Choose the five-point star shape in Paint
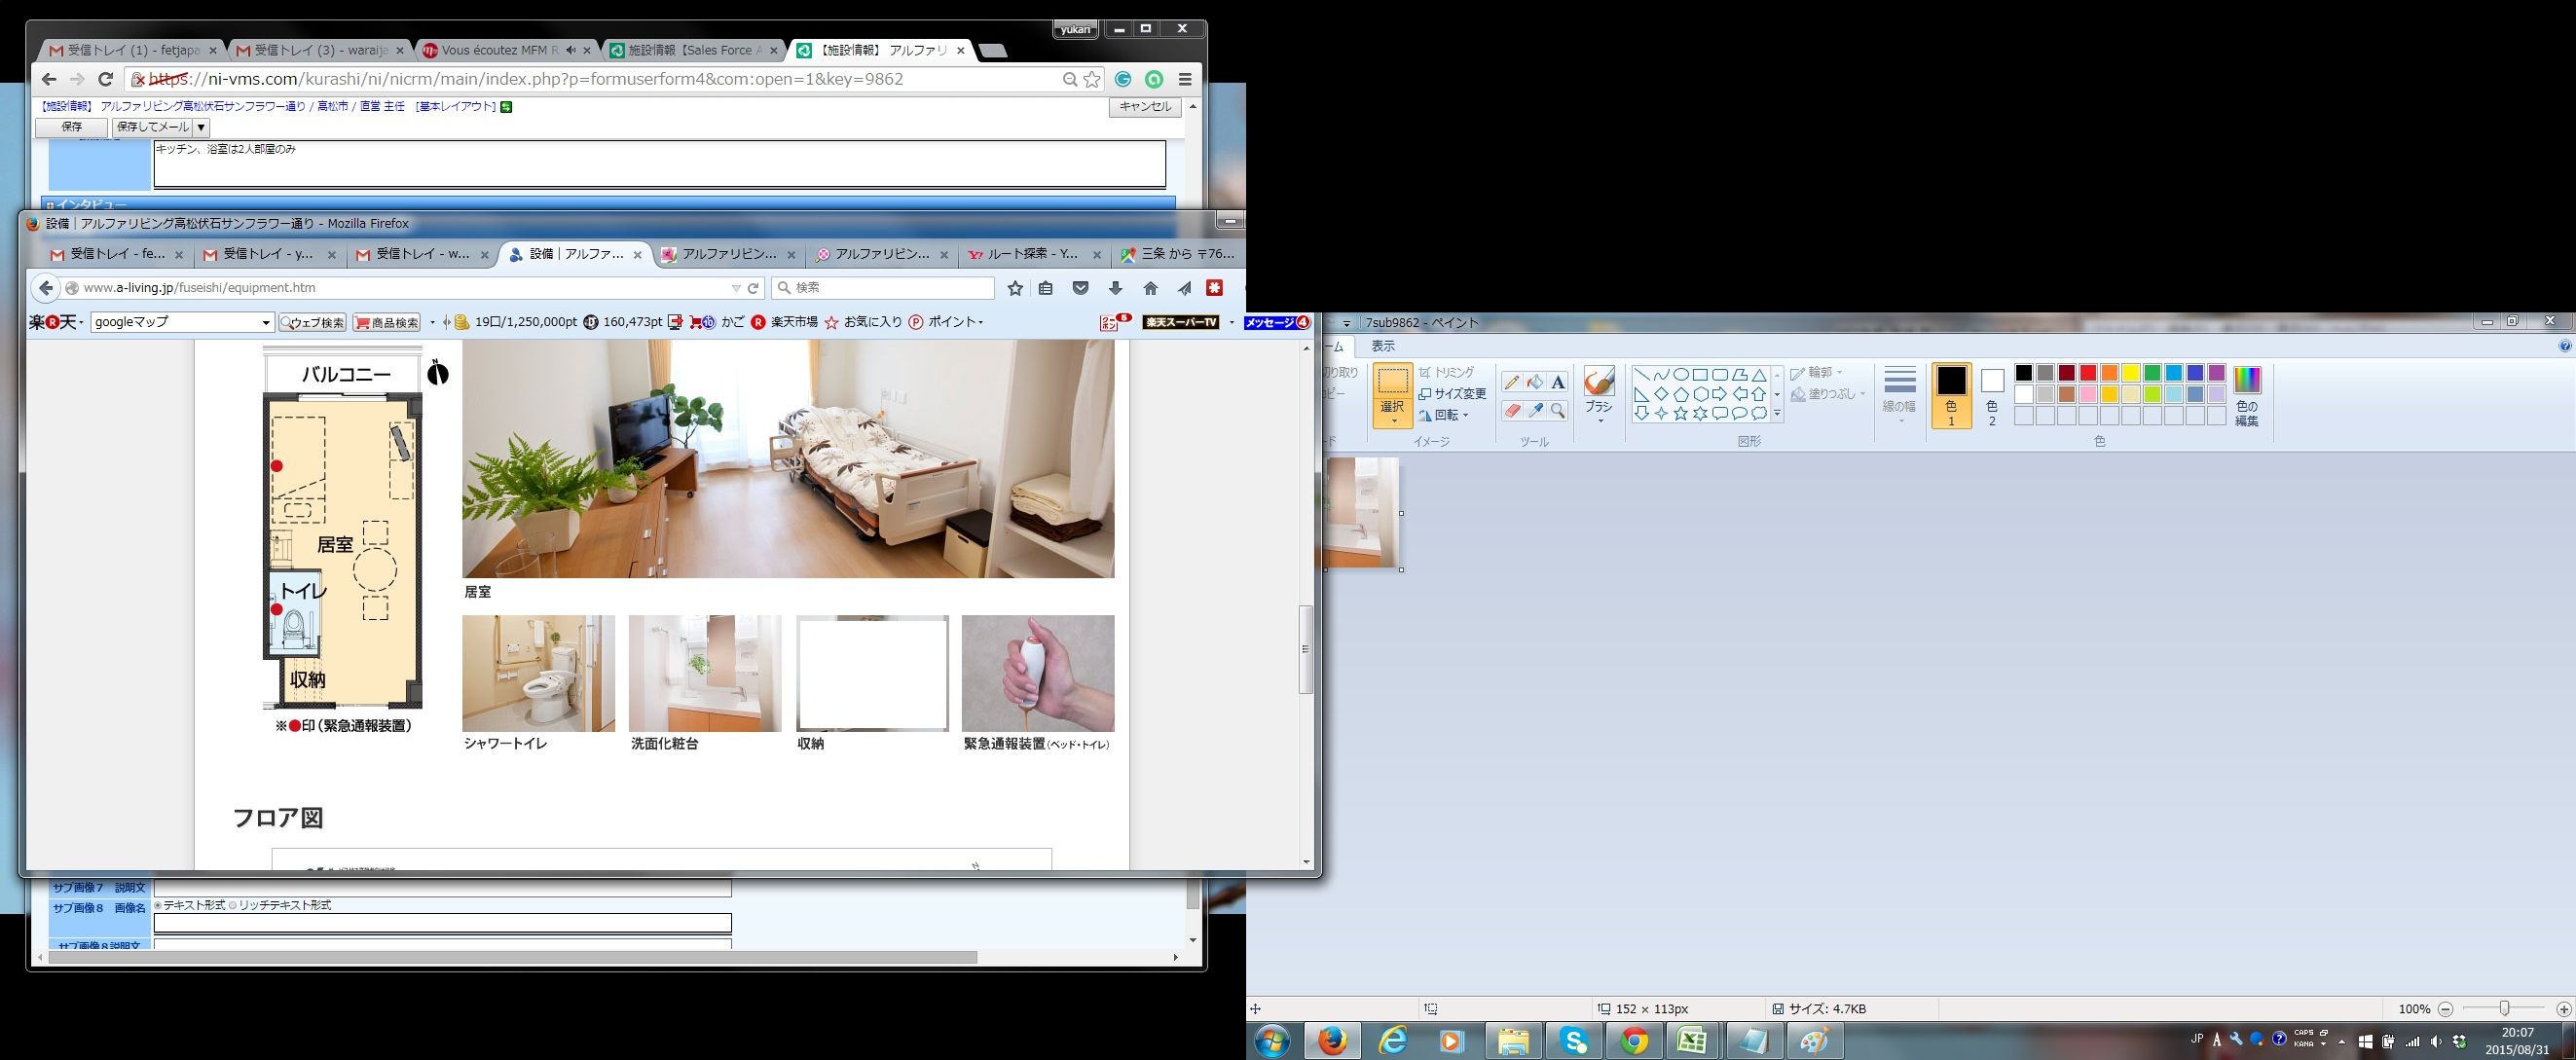 pyautogui.click(x=1680, y=413)
